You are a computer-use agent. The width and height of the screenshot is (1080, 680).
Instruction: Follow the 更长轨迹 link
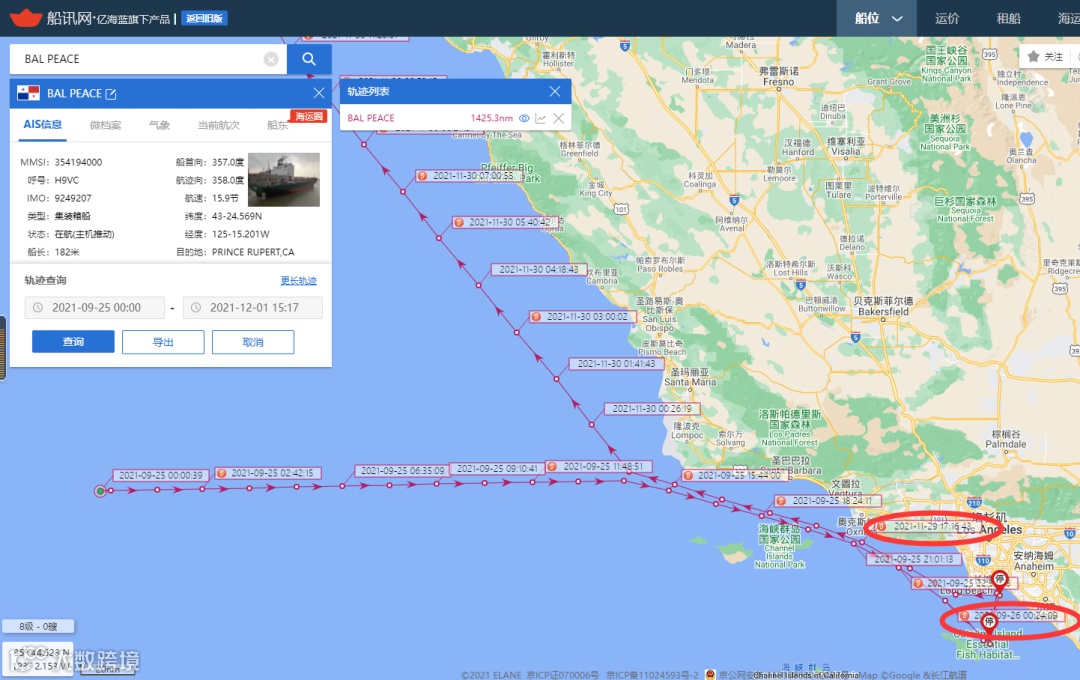tap(299, 280)
